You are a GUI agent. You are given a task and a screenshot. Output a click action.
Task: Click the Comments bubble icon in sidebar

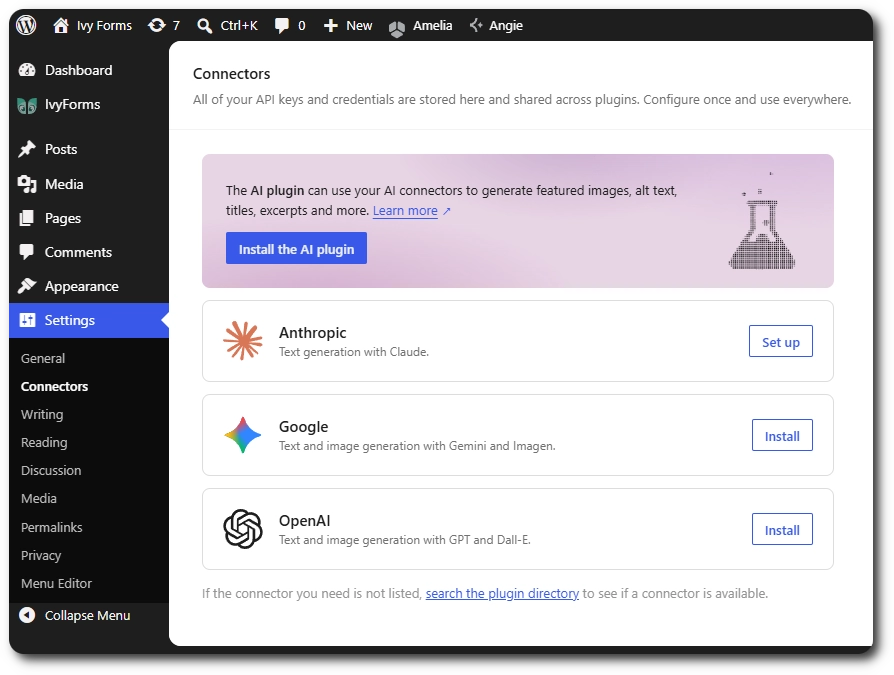(x=27, y=252)
